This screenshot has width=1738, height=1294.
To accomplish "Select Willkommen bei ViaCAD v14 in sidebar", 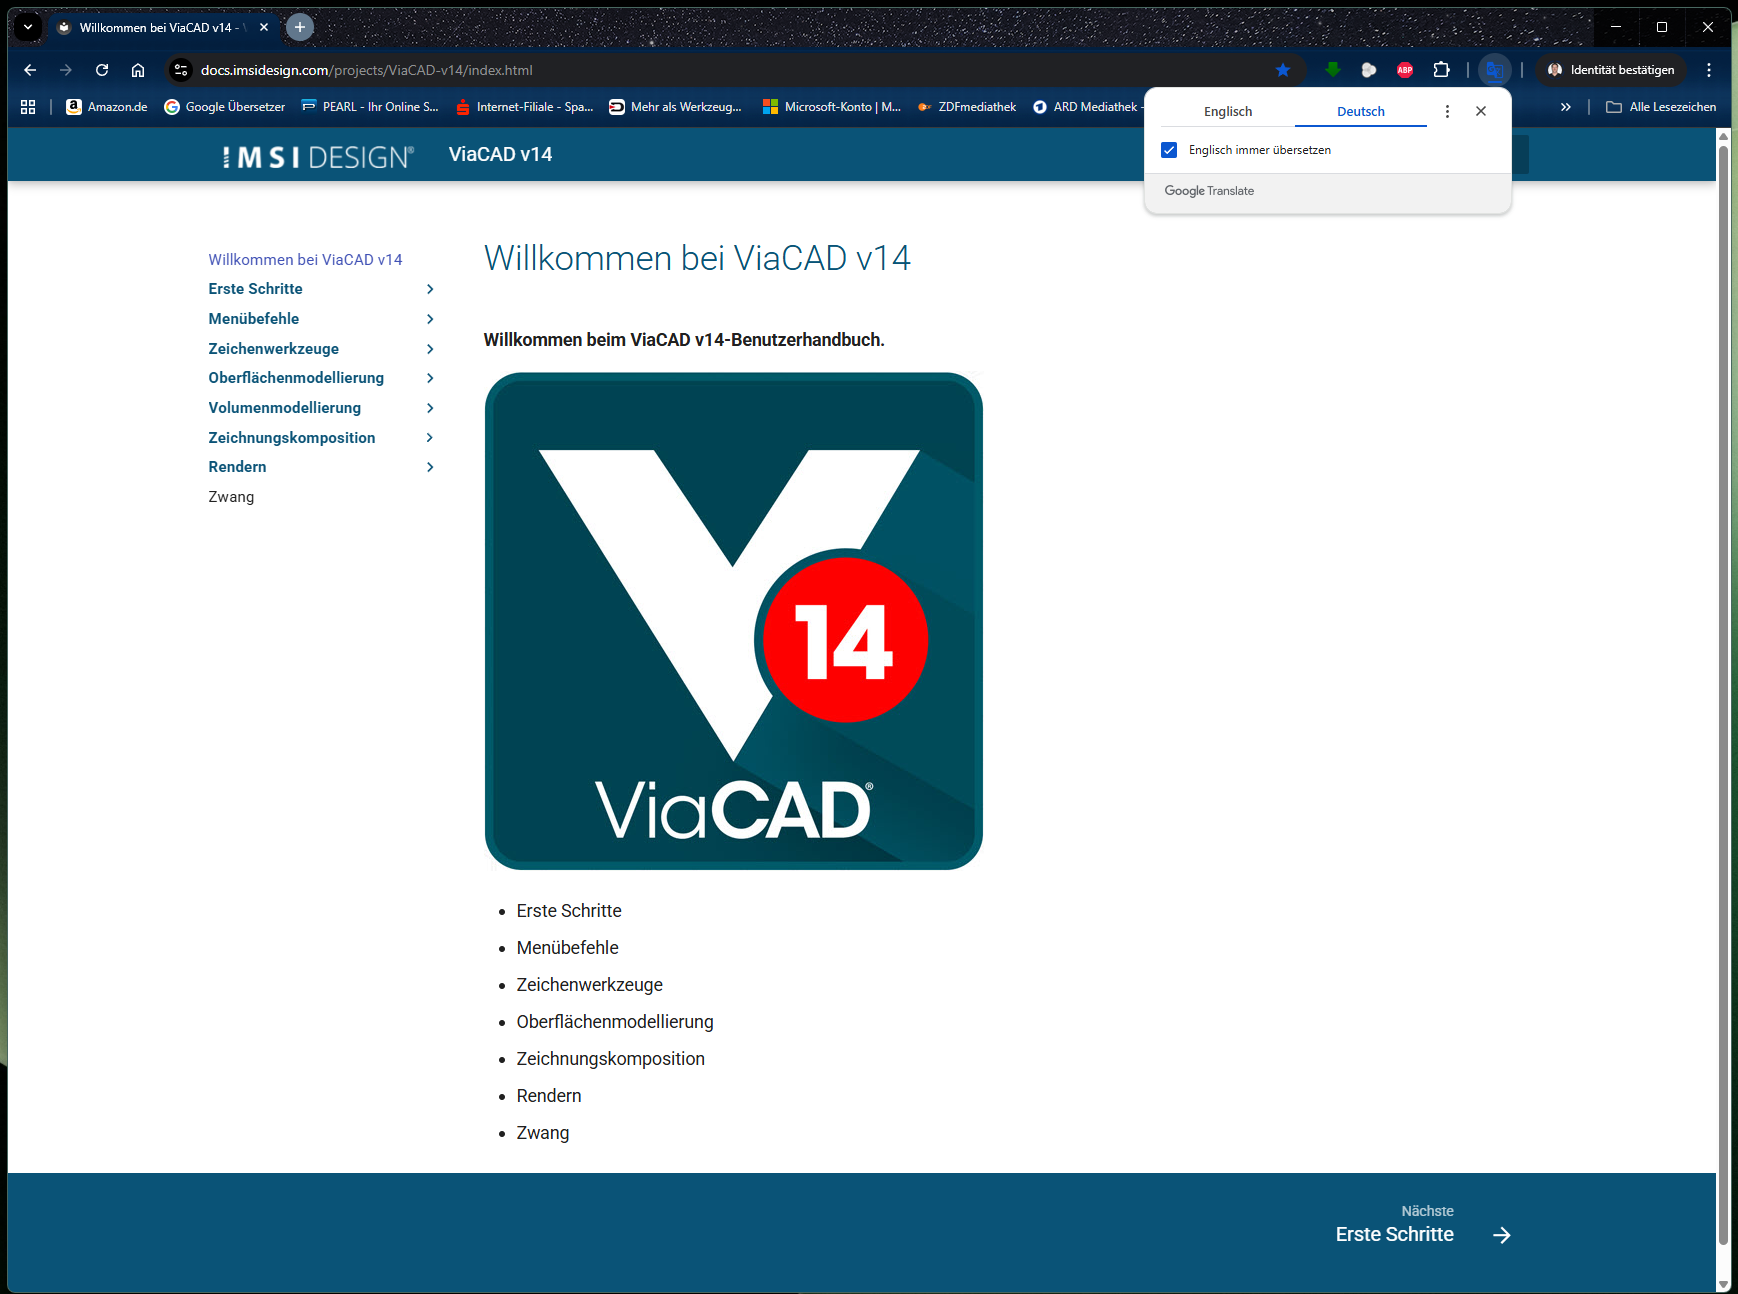I will (305, 260).
